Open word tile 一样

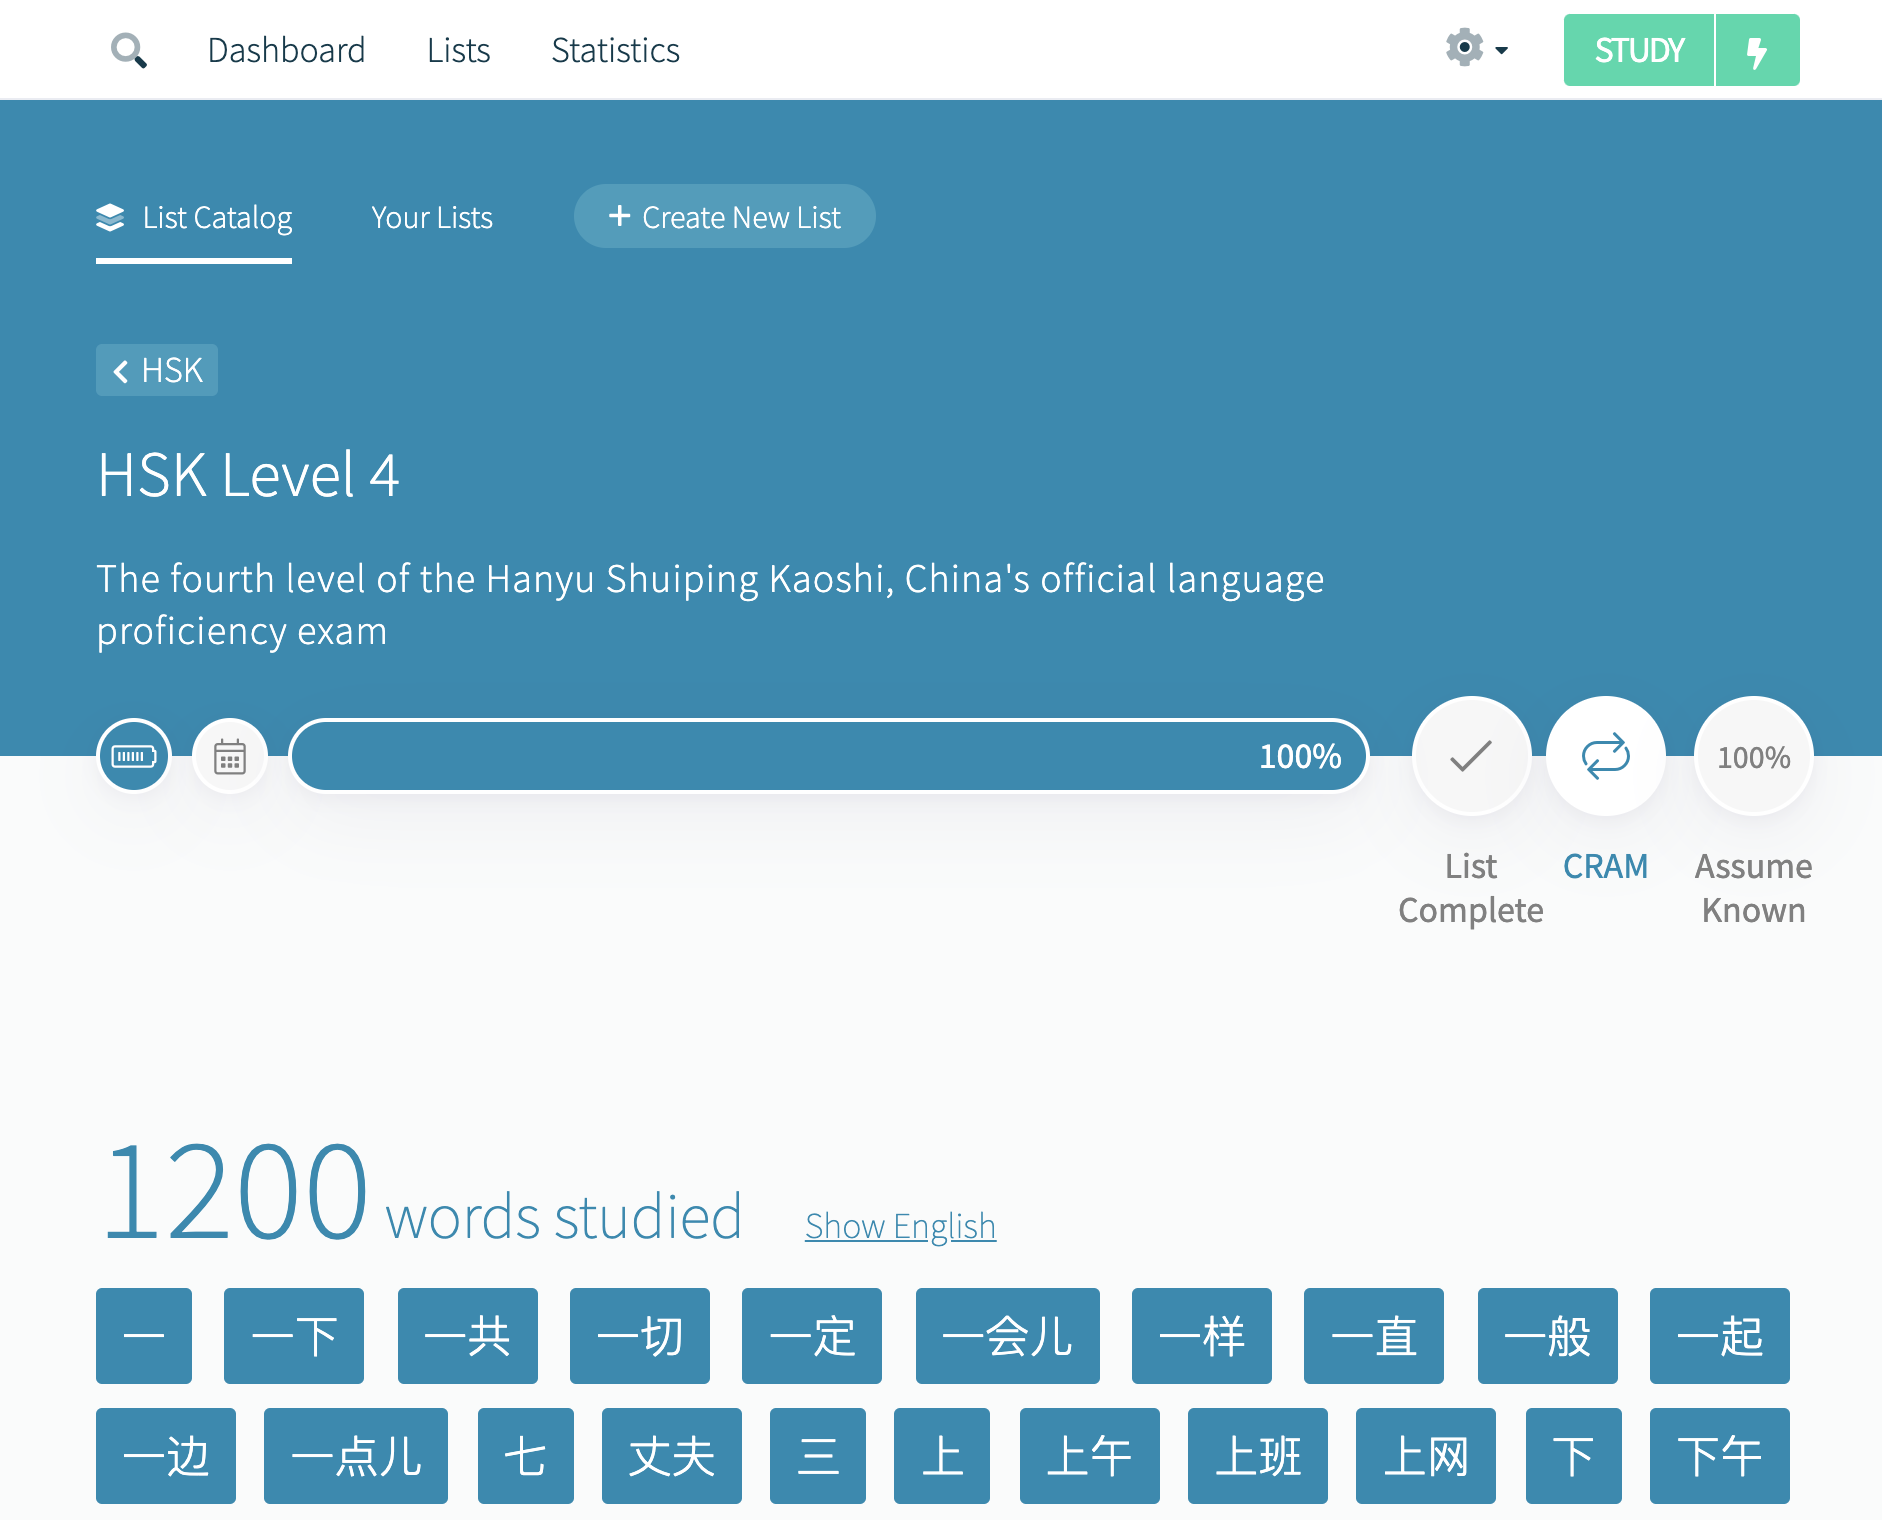[1202, 1336]
